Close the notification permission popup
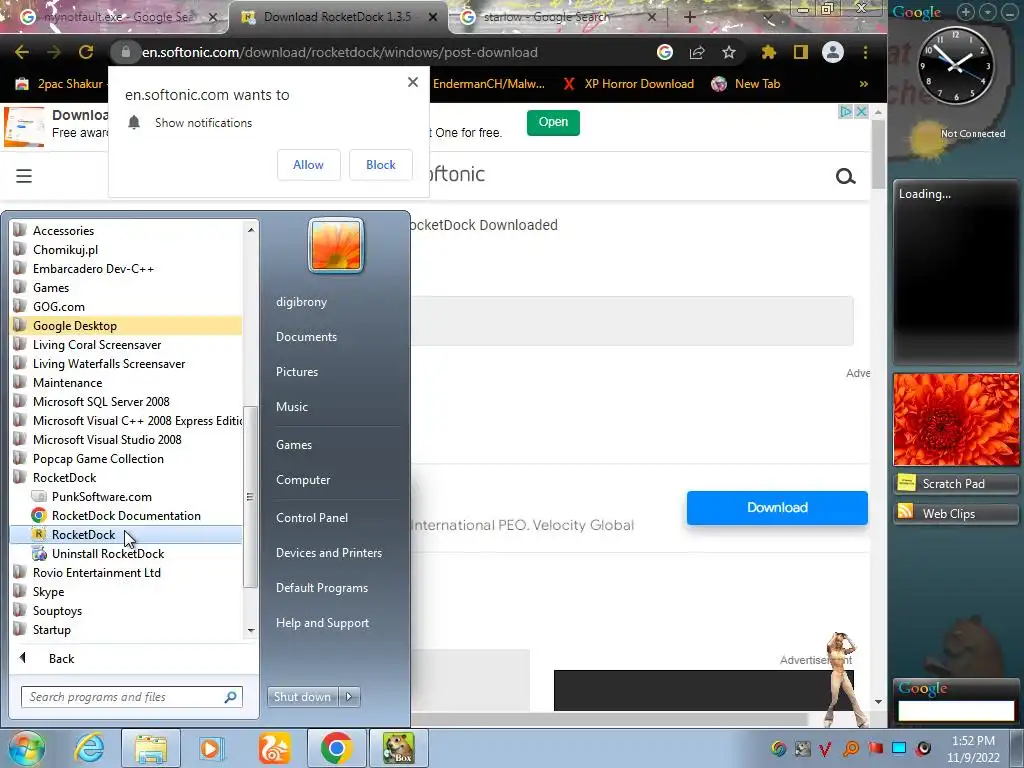 413,82
